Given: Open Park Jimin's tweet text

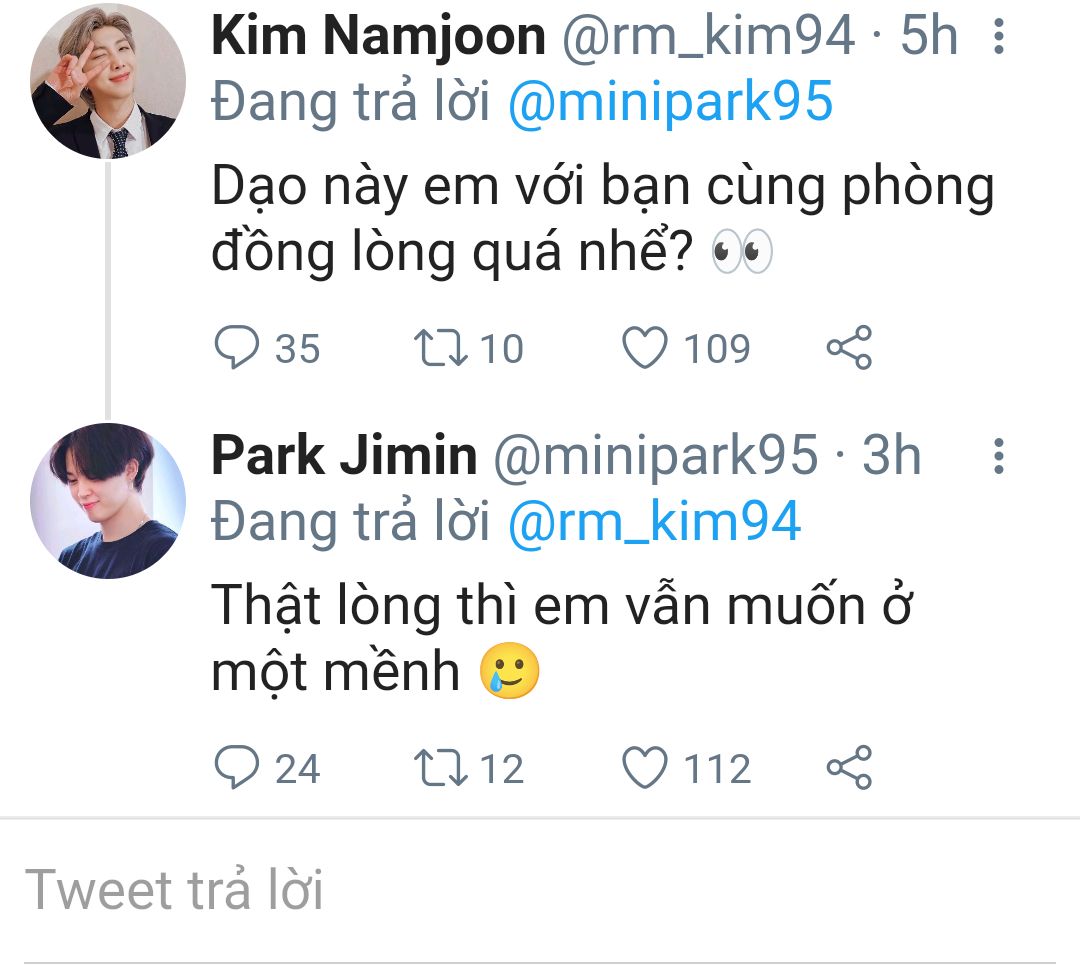Looking at the screenshot, I should coord(560,638).
